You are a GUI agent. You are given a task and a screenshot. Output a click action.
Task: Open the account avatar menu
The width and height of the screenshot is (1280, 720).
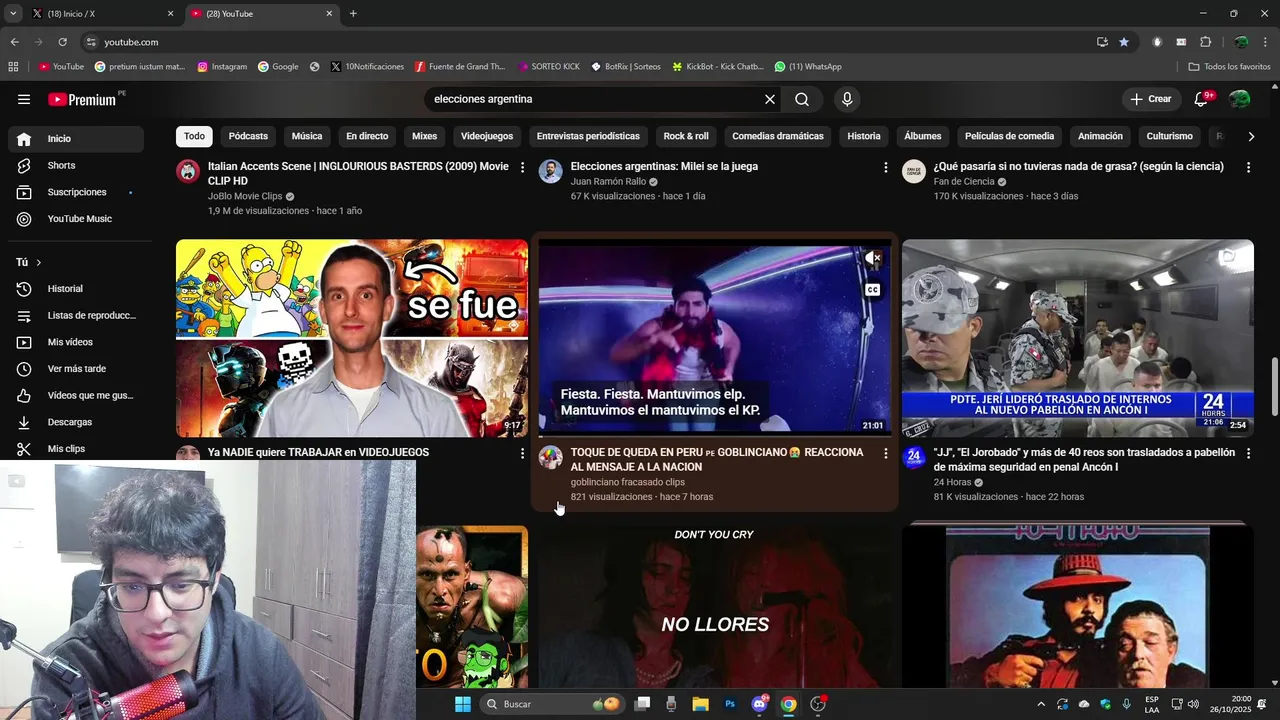coord(1240,99)
